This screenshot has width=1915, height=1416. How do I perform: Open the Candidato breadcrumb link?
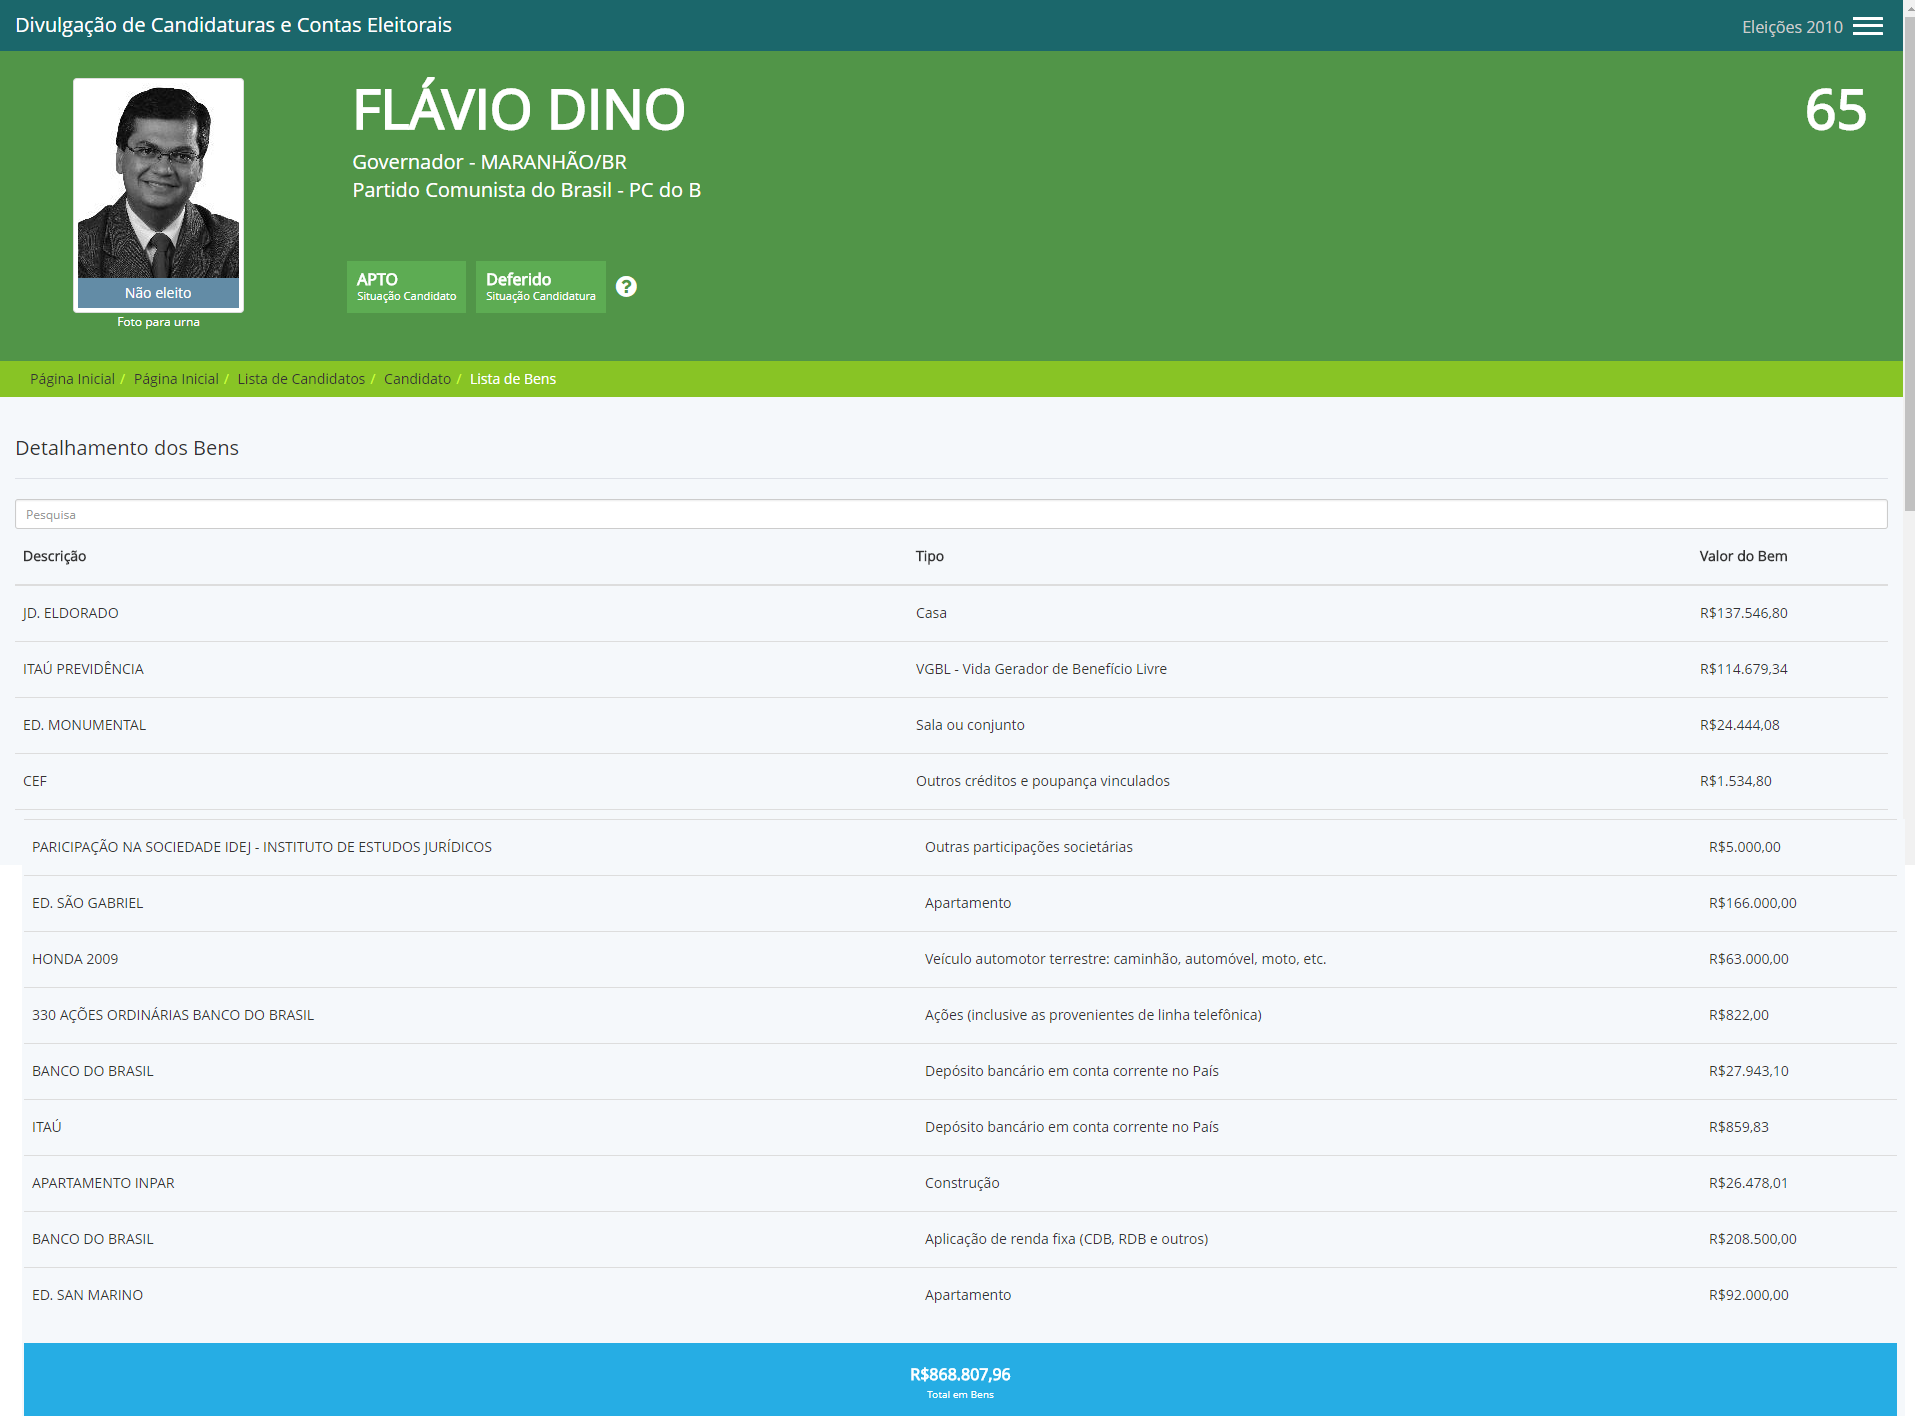417,379
